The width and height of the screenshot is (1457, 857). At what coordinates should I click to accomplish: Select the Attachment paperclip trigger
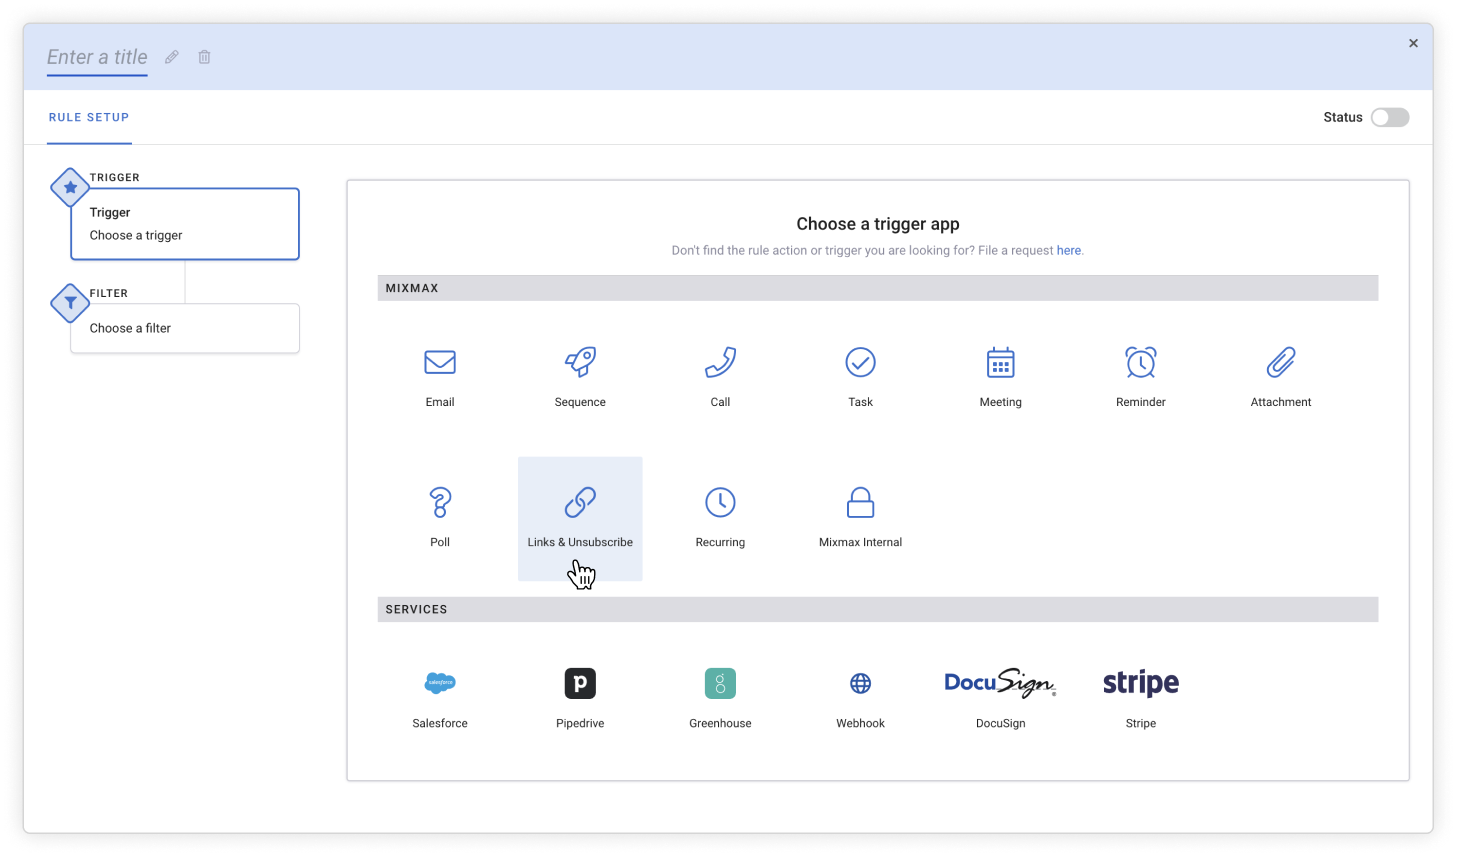point(1281,363)
